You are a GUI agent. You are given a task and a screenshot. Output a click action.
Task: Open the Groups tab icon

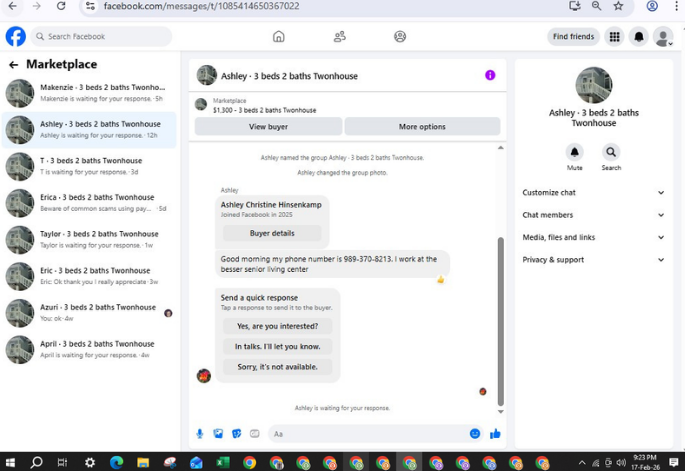point(400,36)
